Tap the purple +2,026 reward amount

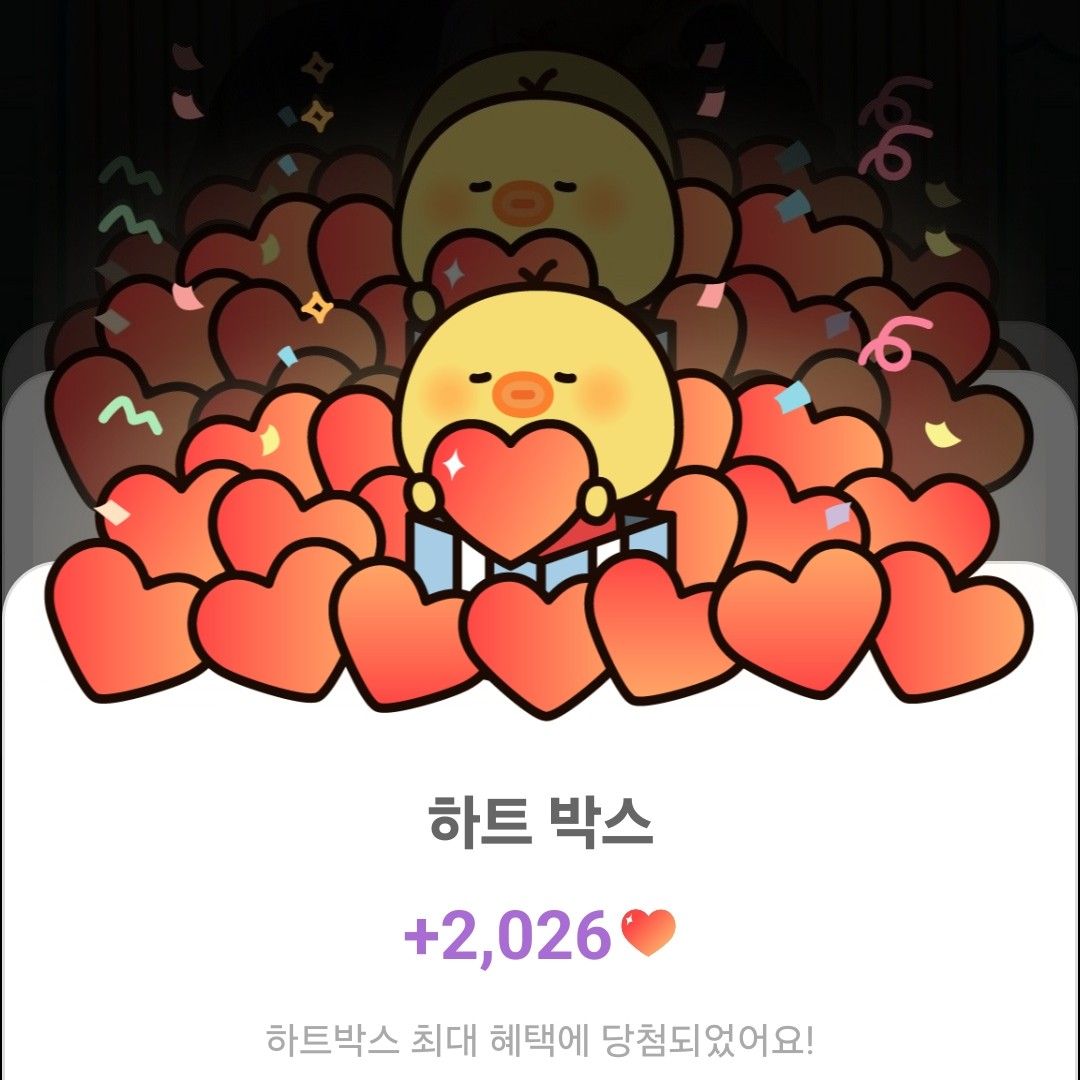[x=507, y=935]
